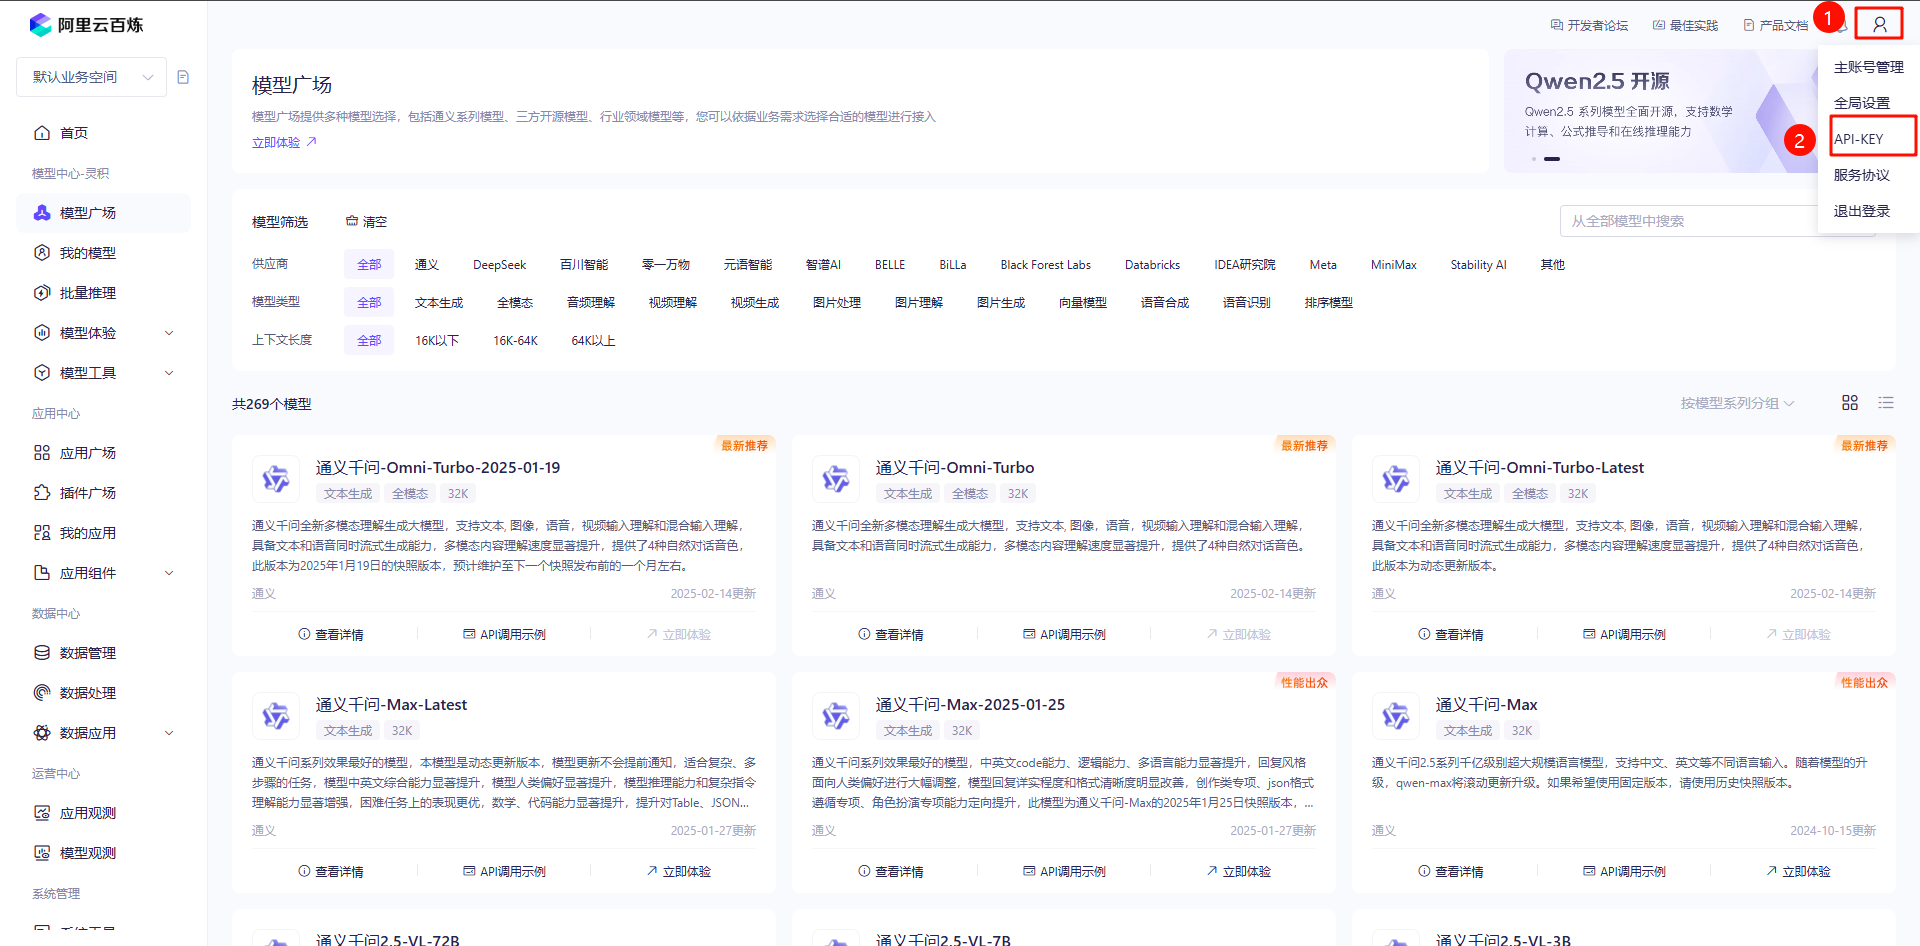
Task: Open 我的应用 in the sidebar
Action: pyautogui.click(x=103, y=533)
